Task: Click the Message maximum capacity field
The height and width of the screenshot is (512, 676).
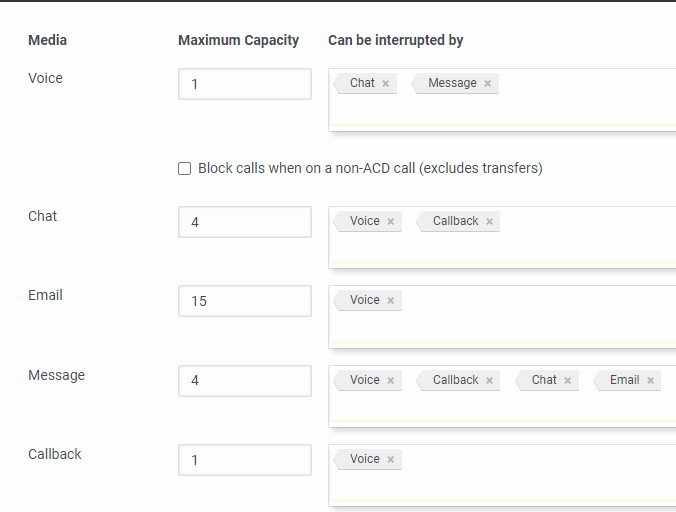Action: (x=245, y=381)
